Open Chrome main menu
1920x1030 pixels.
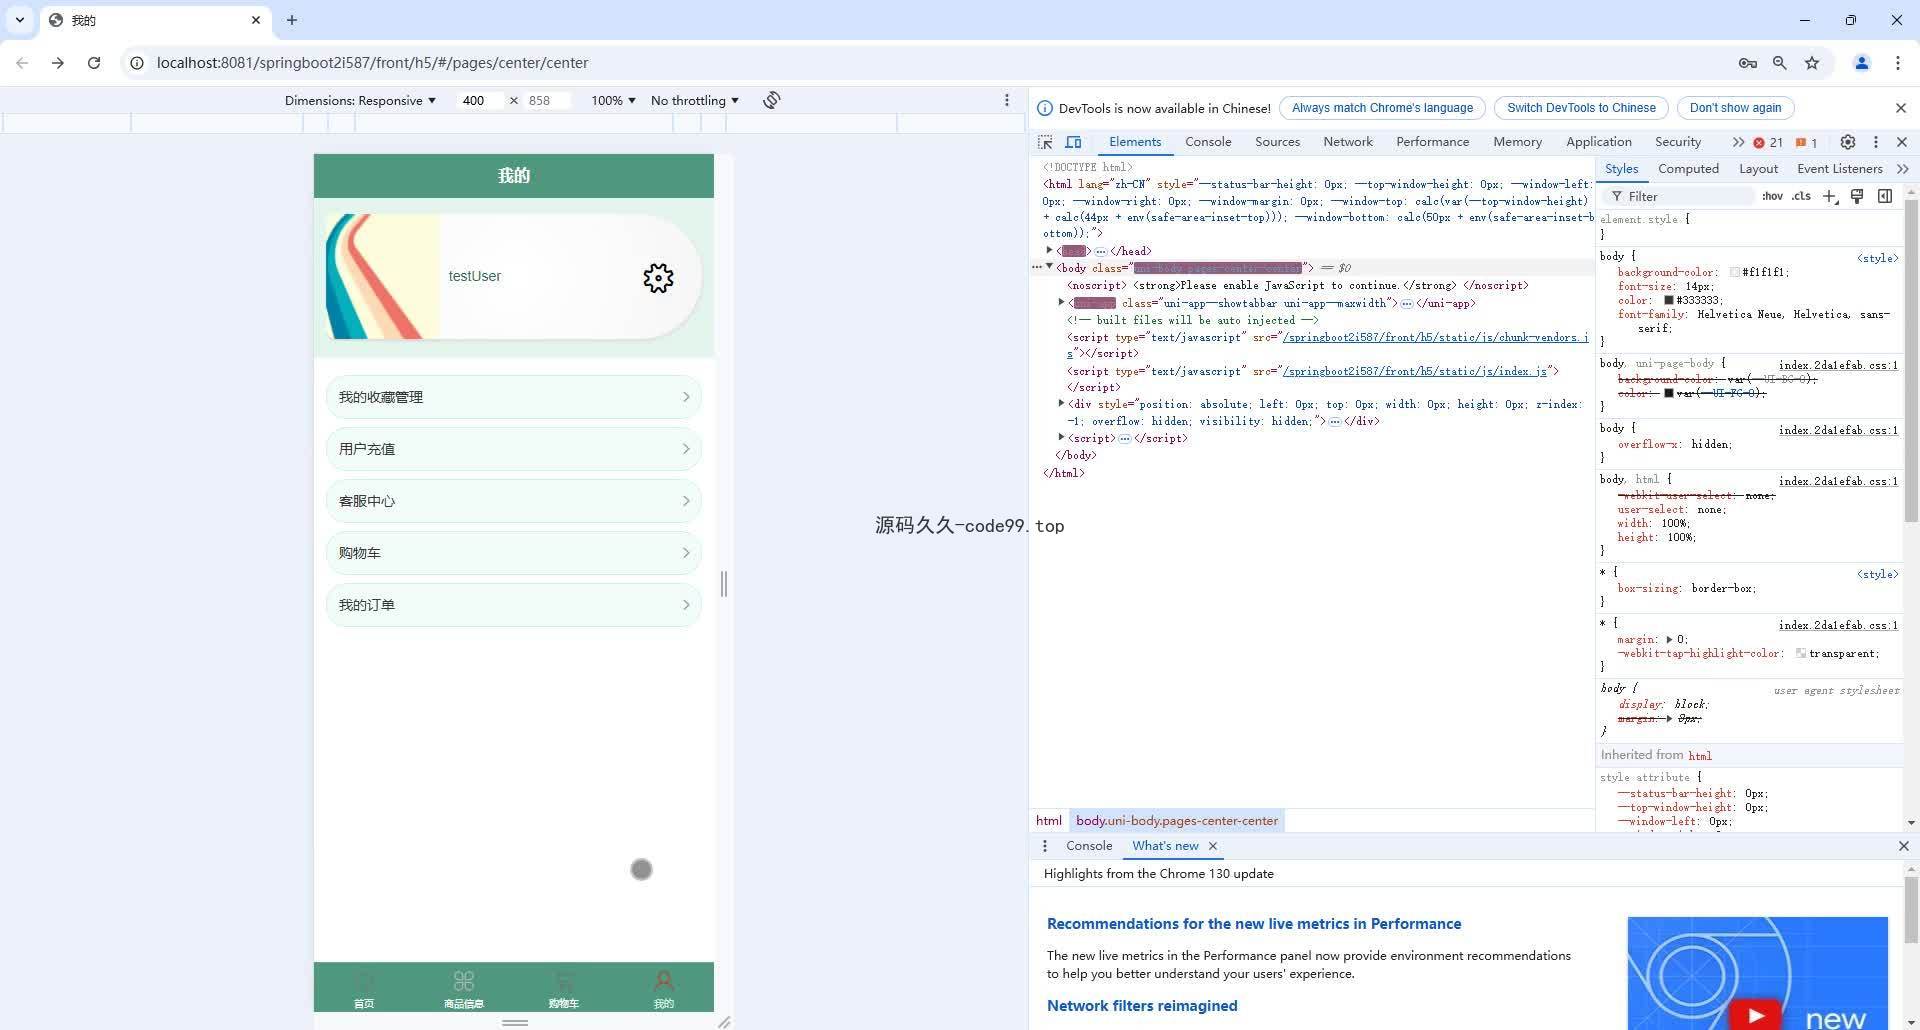(x=1898, y=63)
